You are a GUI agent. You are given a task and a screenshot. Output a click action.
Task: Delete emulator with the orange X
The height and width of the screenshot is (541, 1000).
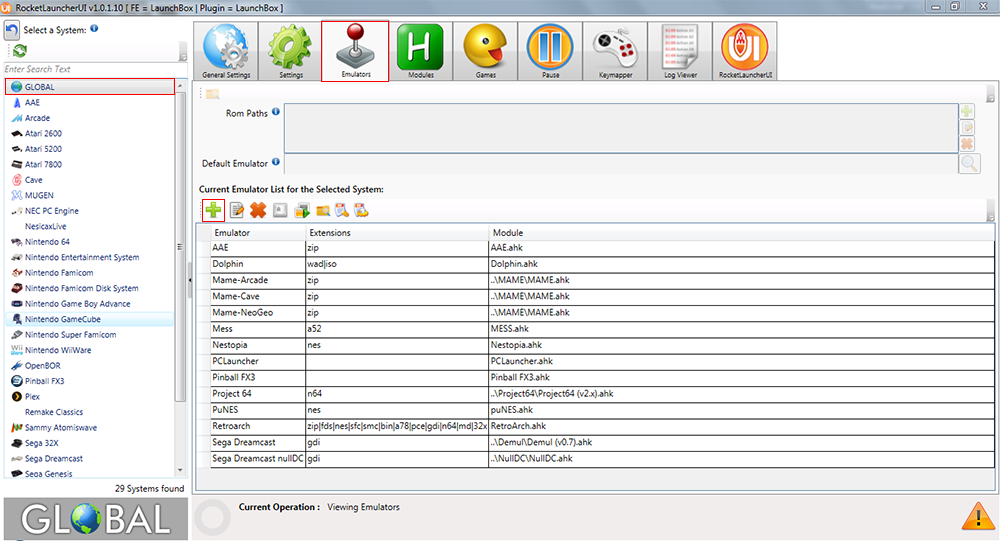click(x=258, y=210)
